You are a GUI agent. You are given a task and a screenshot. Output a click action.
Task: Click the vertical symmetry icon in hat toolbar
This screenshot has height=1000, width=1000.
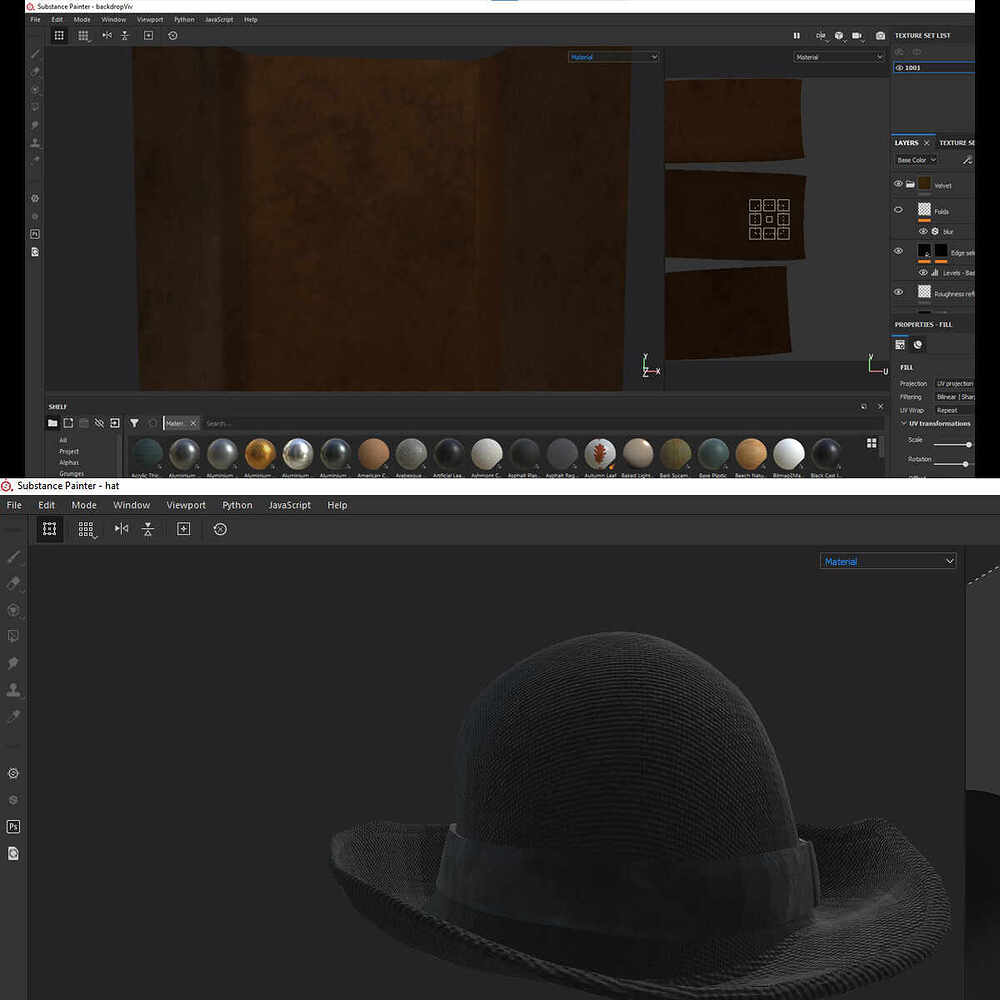[x=148, y=529]
